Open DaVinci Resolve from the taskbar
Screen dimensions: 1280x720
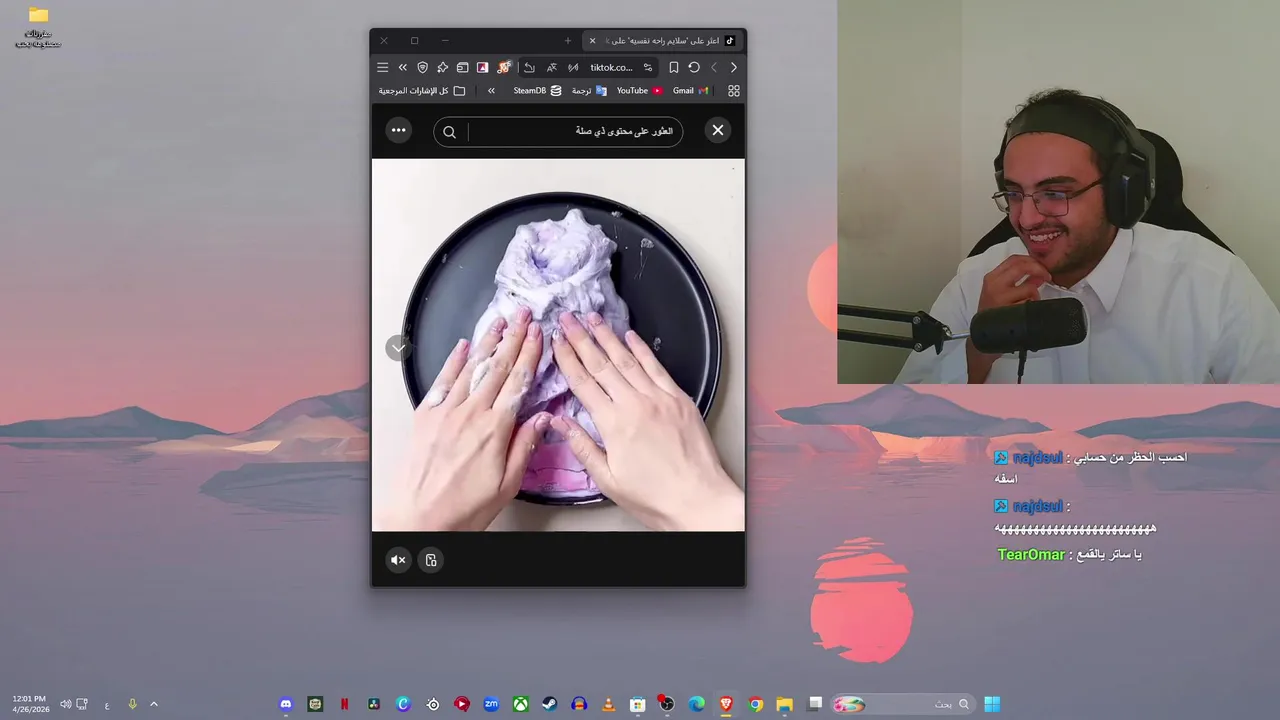[x=374, y=704]
